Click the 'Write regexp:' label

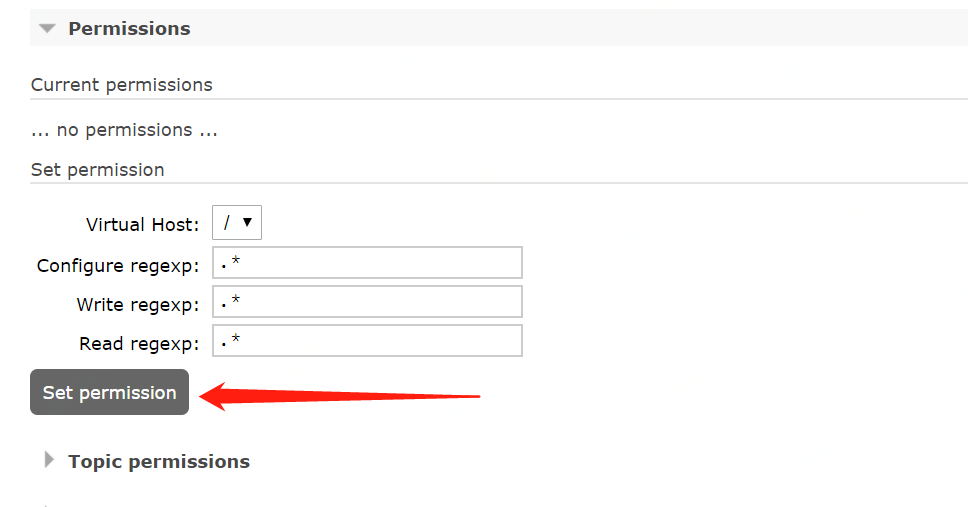[x=138, y=305]
